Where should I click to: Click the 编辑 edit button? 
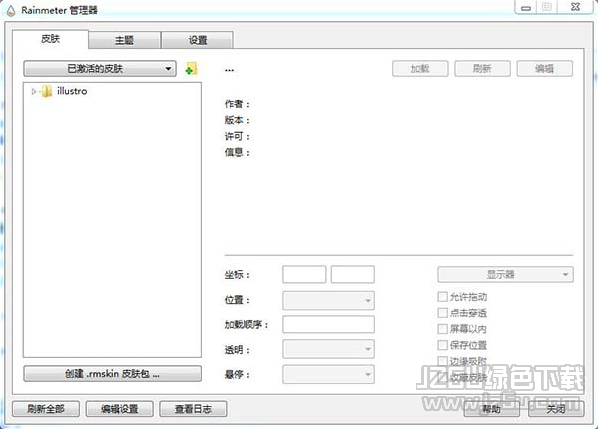pos(545,69)
